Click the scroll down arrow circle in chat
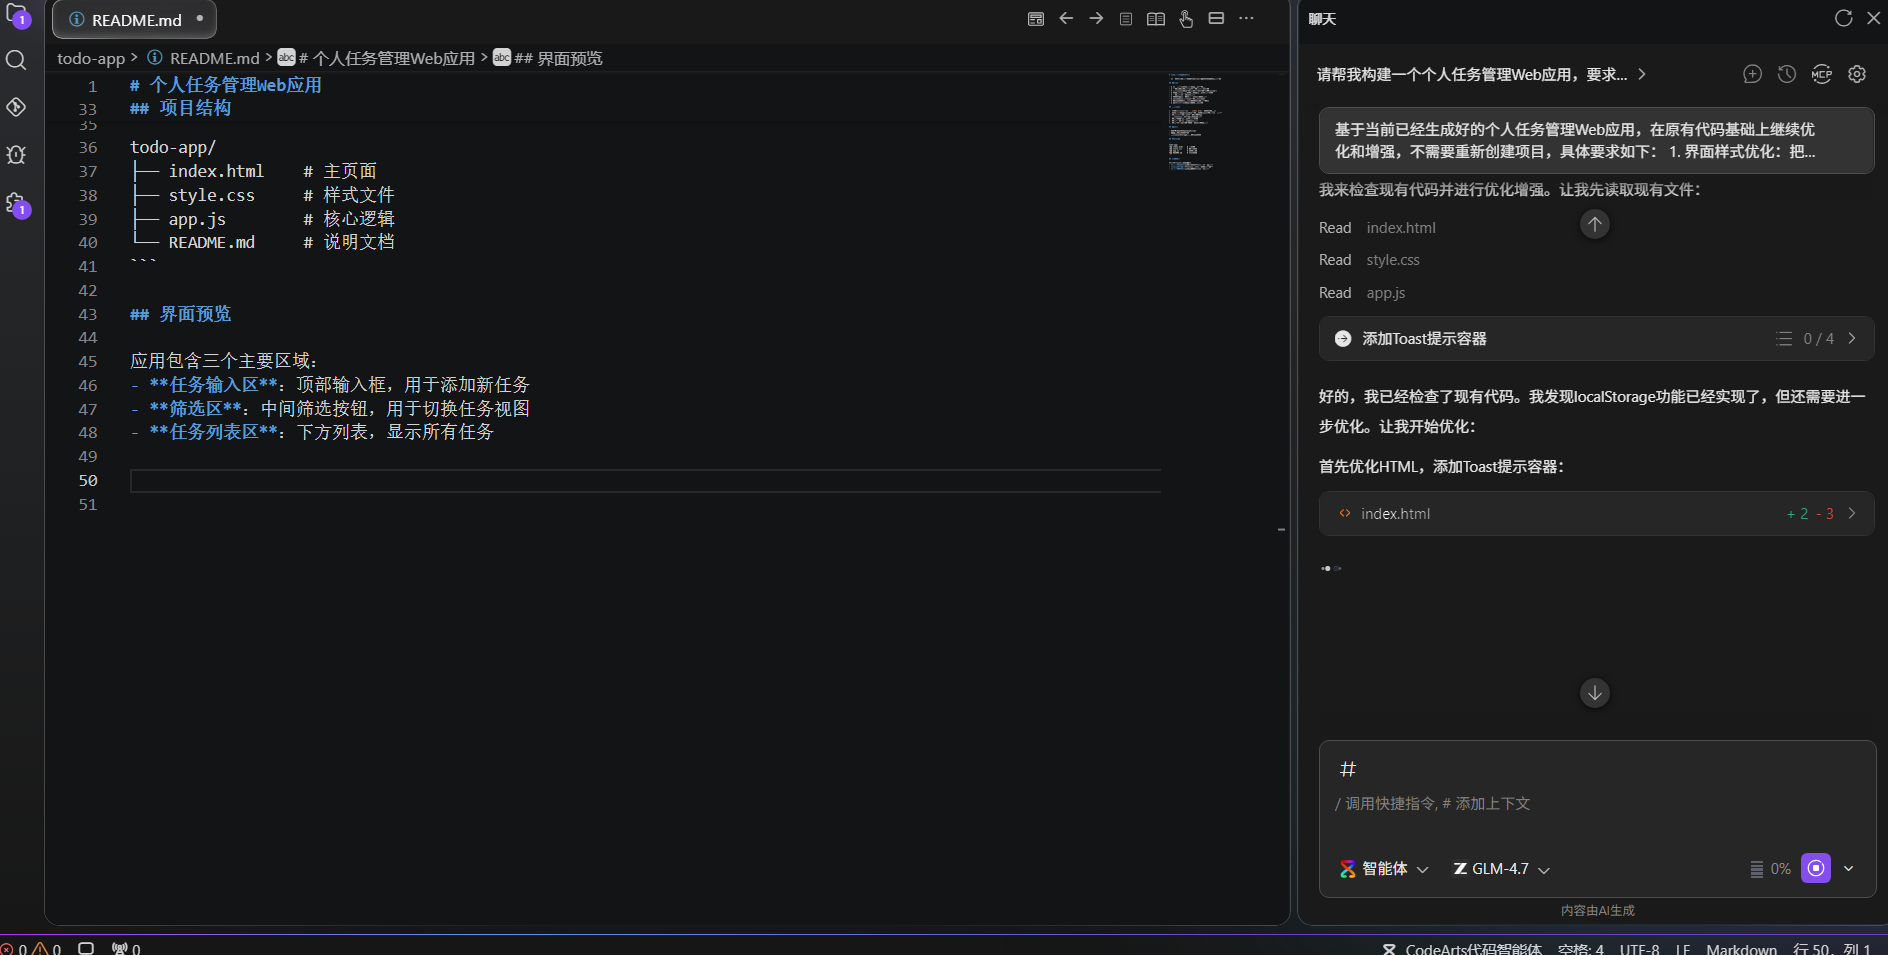 coord(1595,693)
